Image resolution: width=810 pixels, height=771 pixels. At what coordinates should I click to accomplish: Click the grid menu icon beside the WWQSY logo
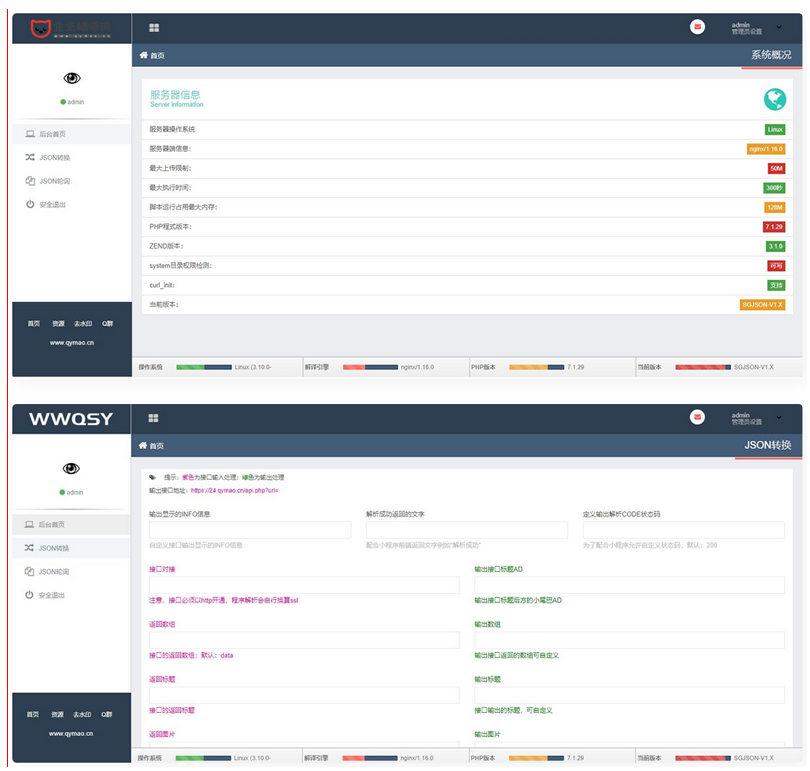tap(153, 418)
